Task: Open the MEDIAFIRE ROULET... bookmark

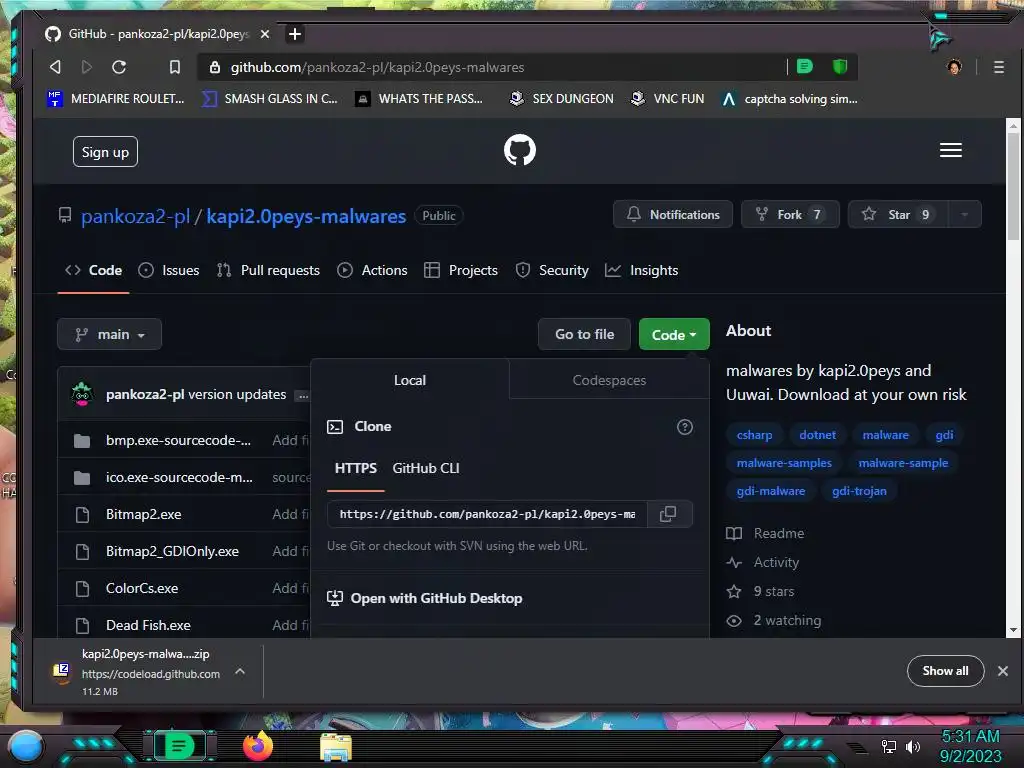Action: [x=116, y=99]
